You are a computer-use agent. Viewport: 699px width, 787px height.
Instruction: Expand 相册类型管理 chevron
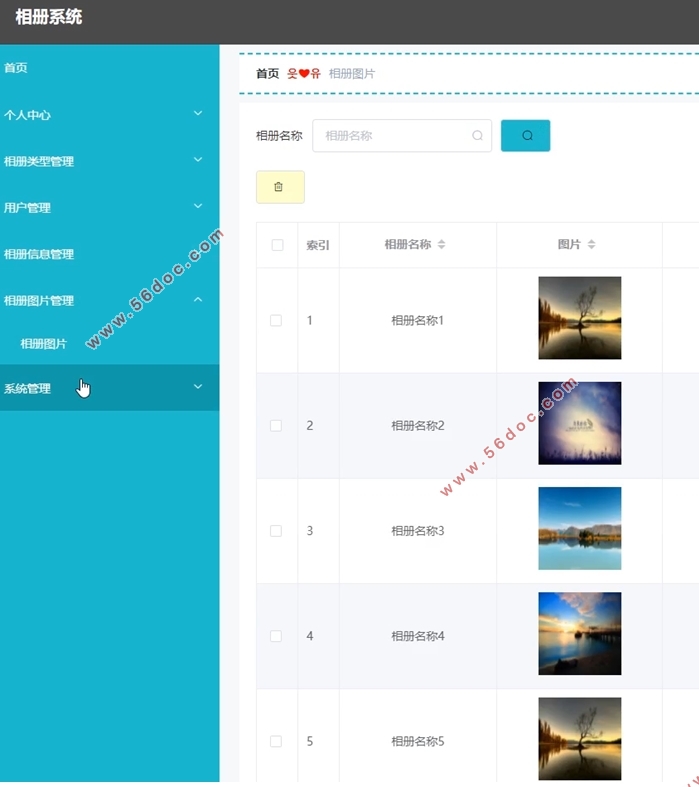(198, 160)
